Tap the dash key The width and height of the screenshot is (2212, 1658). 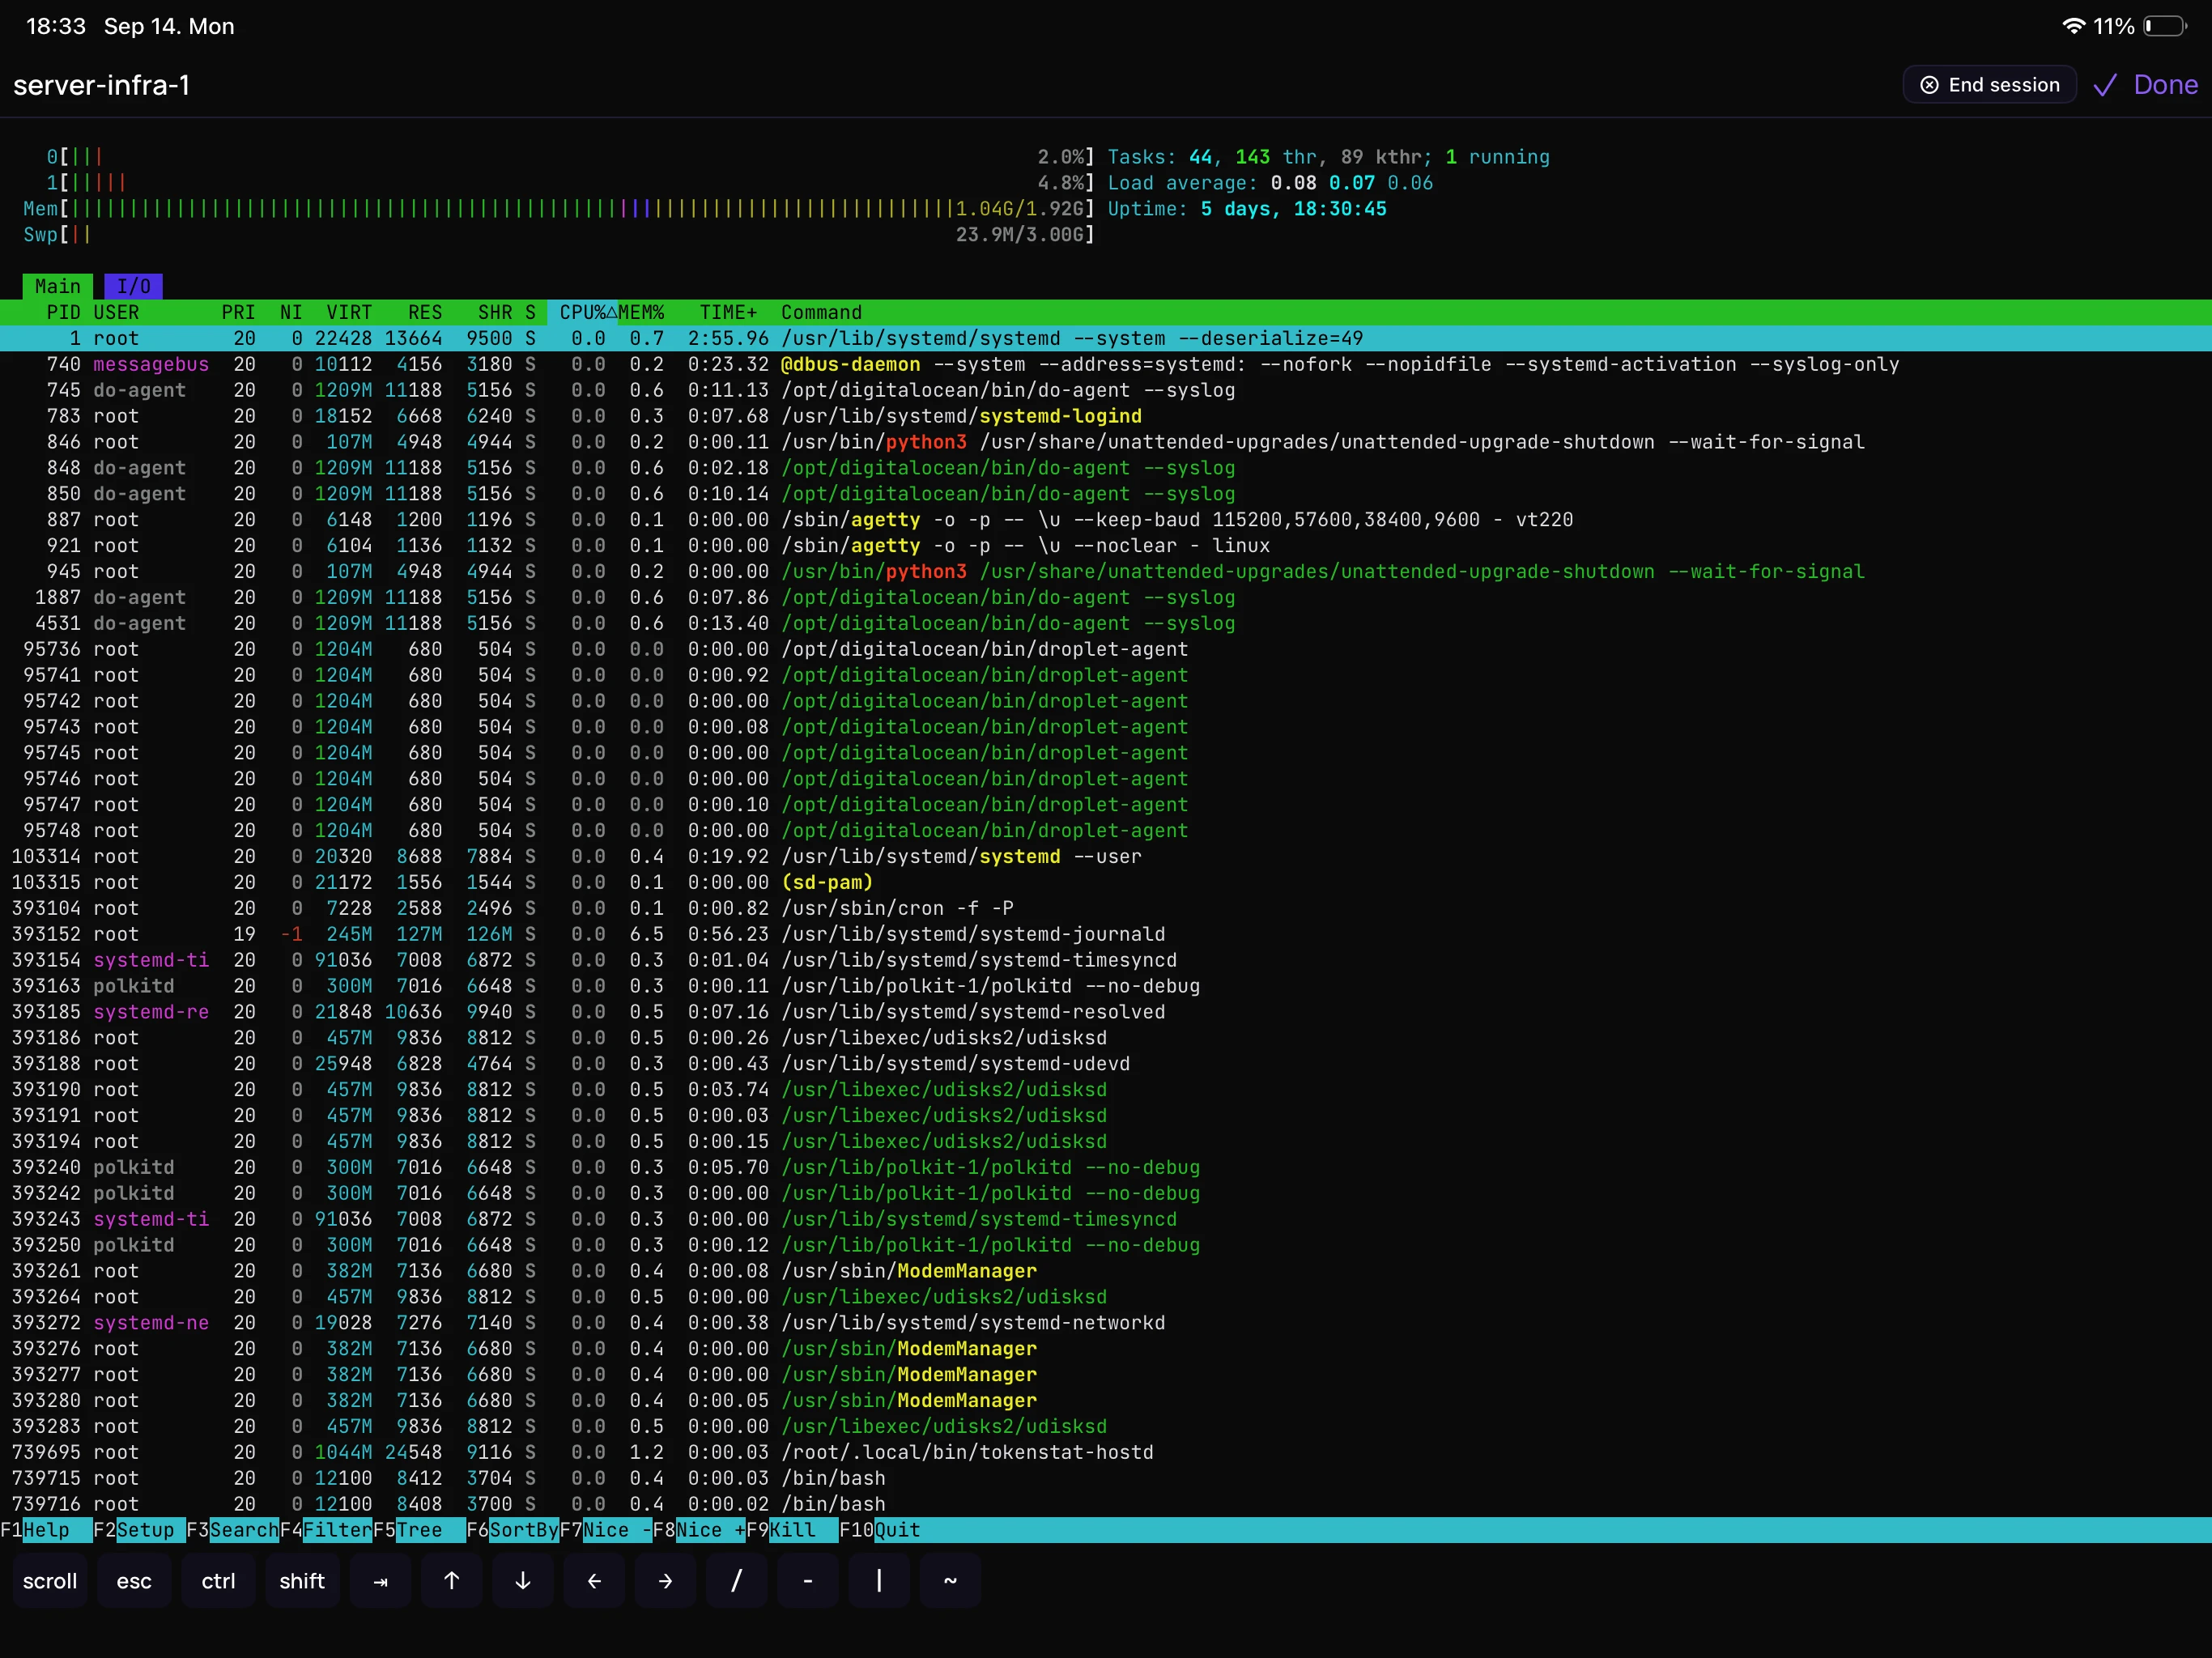point(808,1581)
